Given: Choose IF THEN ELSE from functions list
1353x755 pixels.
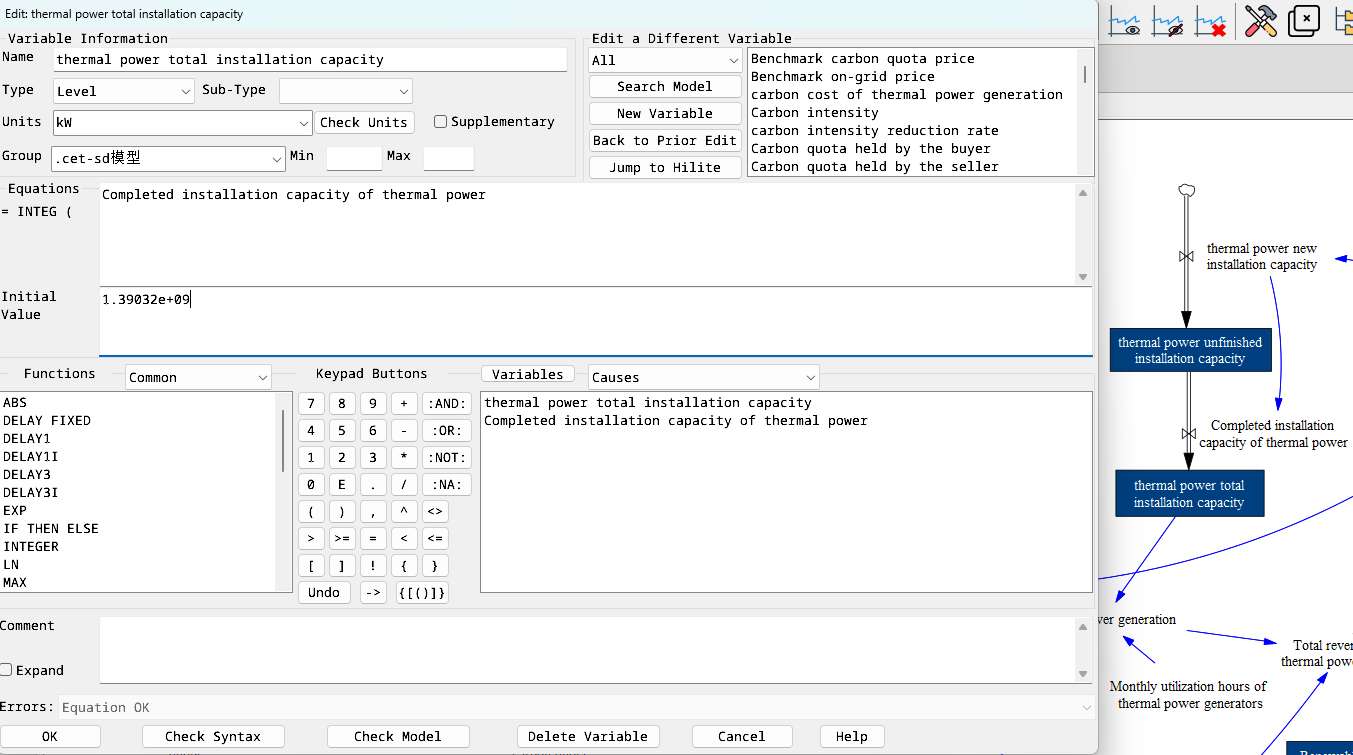Looking at the screenshot, I should 51,529.
